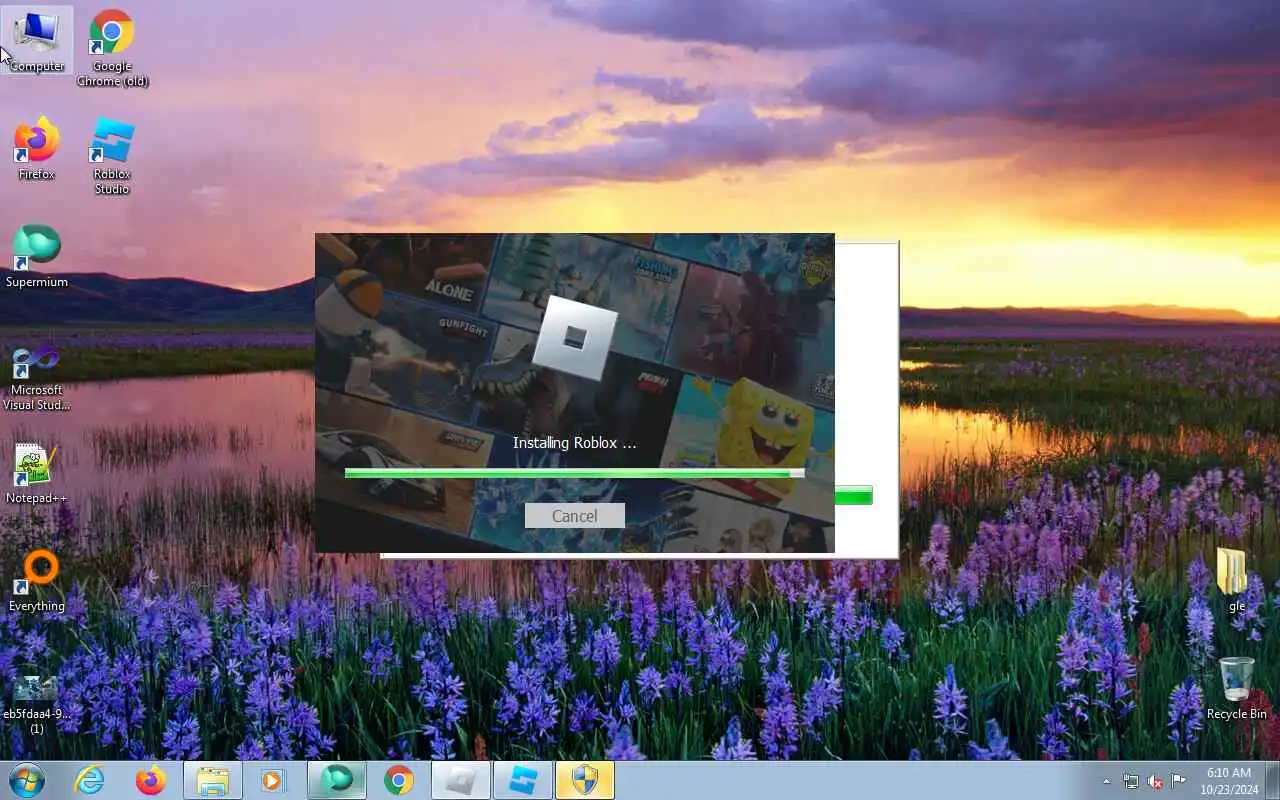Open the Recycle Bin
The width and height of the screenshot is (1280, 800).
pos(1236,688)
